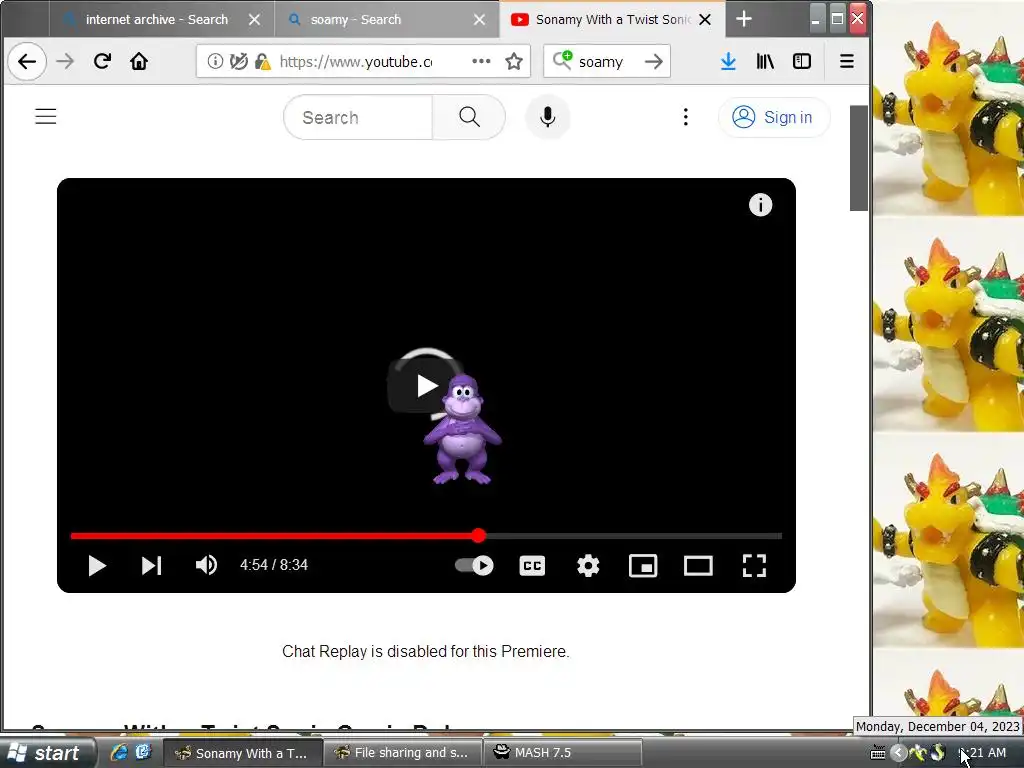
Task: Enable the miniplayer mode
Action: tap(643, 566)
